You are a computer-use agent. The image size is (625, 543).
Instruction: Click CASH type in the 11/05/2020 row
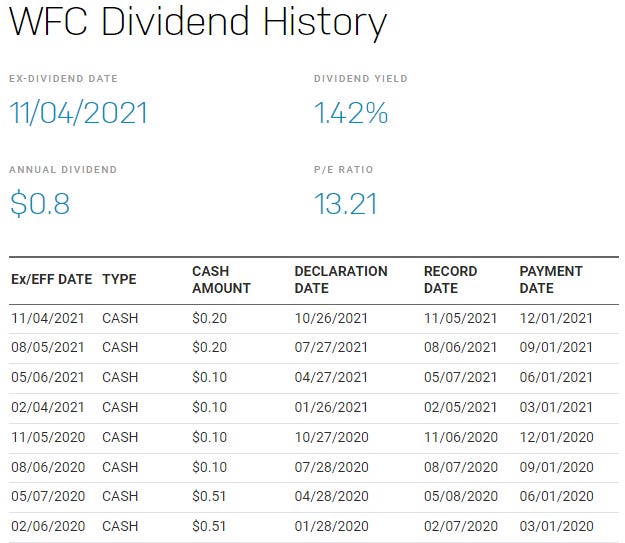[x=120, y=437]
